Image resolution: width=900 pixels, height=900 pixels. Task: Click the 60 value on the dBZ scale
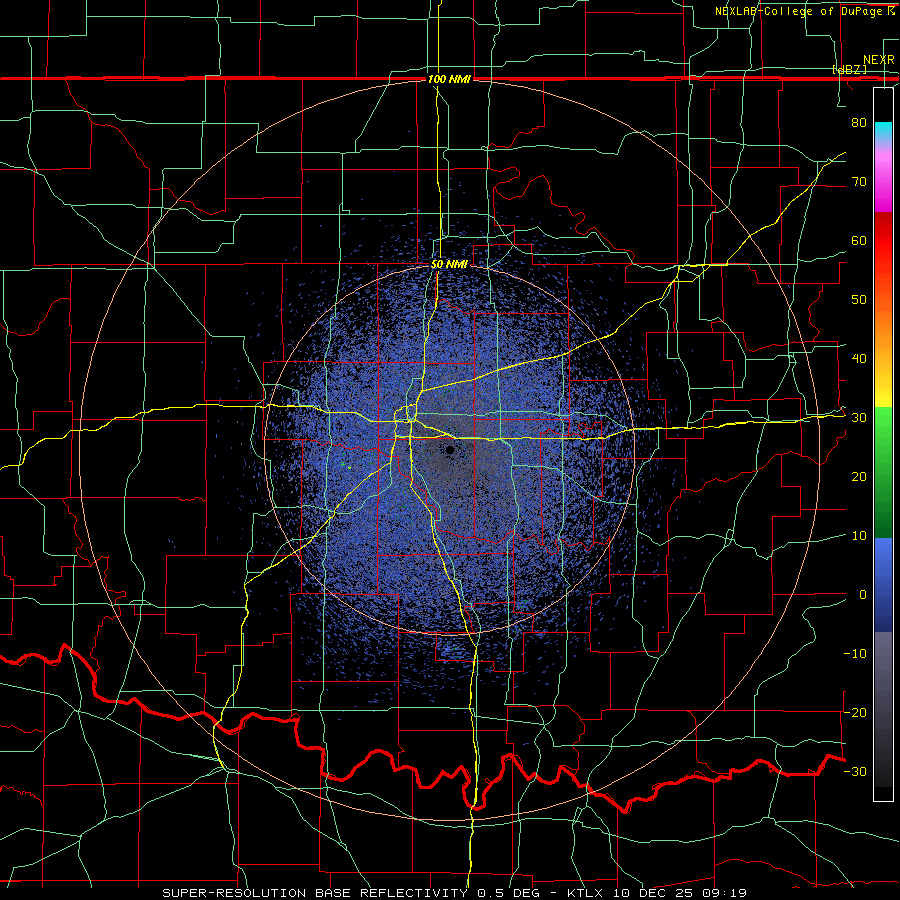click(859, 240)
